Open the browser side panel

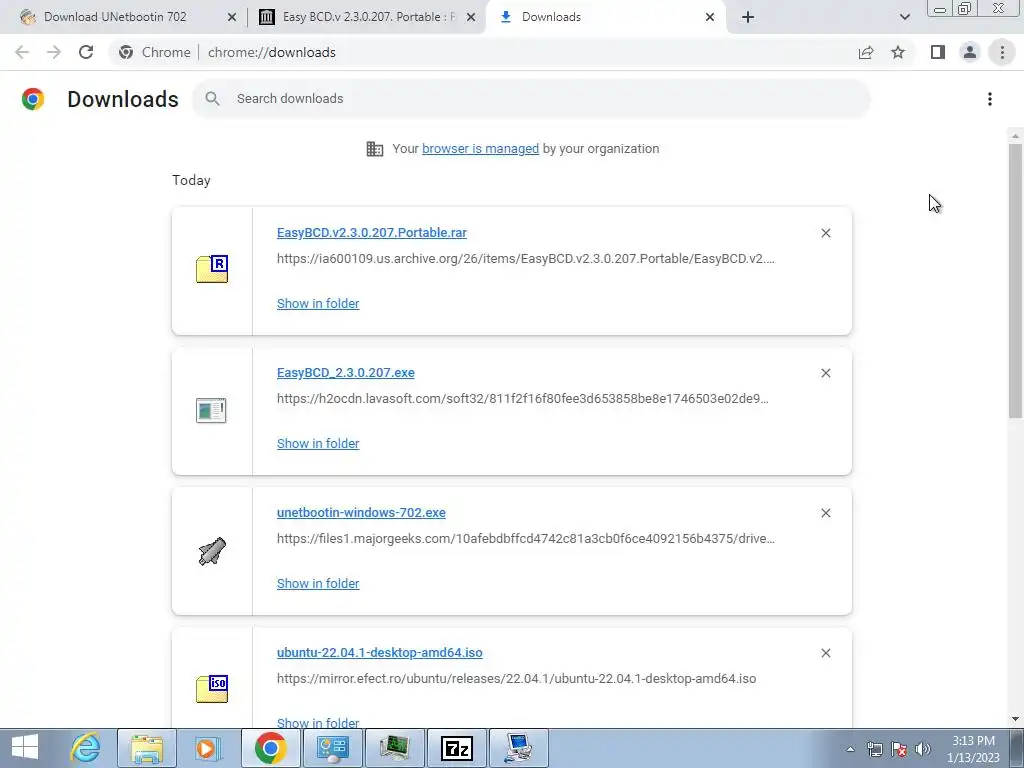[938, 52]
